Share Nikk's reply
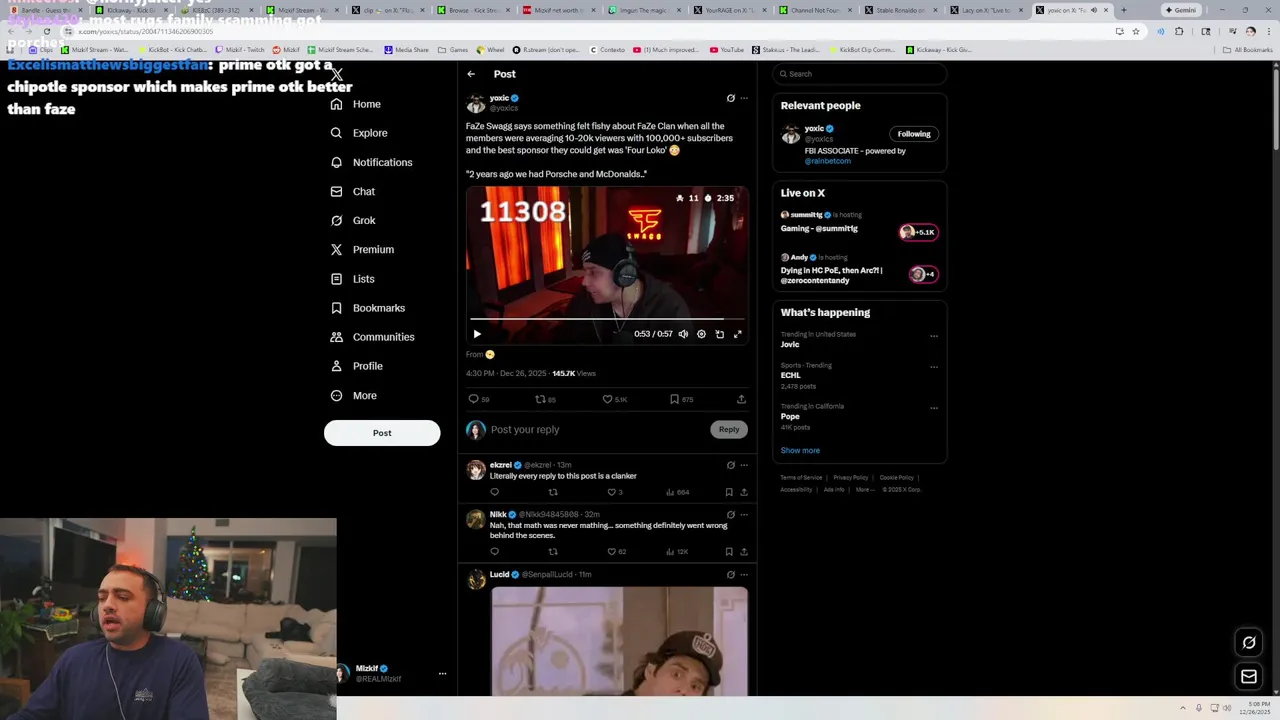 pos(743,552)
